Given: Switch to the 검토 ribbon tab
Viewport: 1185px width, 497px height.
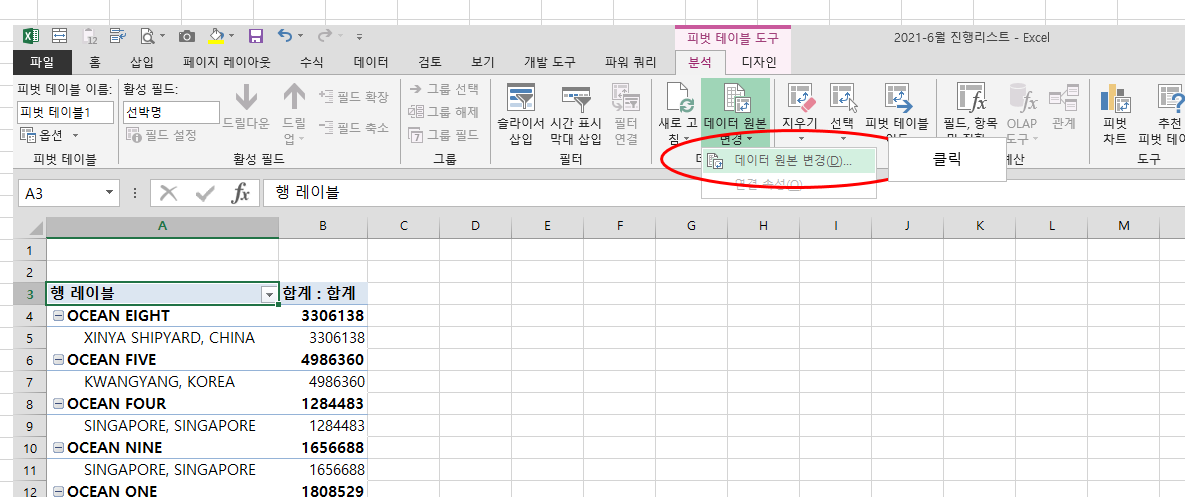Looking at the screenshot, I should (430, 62).
